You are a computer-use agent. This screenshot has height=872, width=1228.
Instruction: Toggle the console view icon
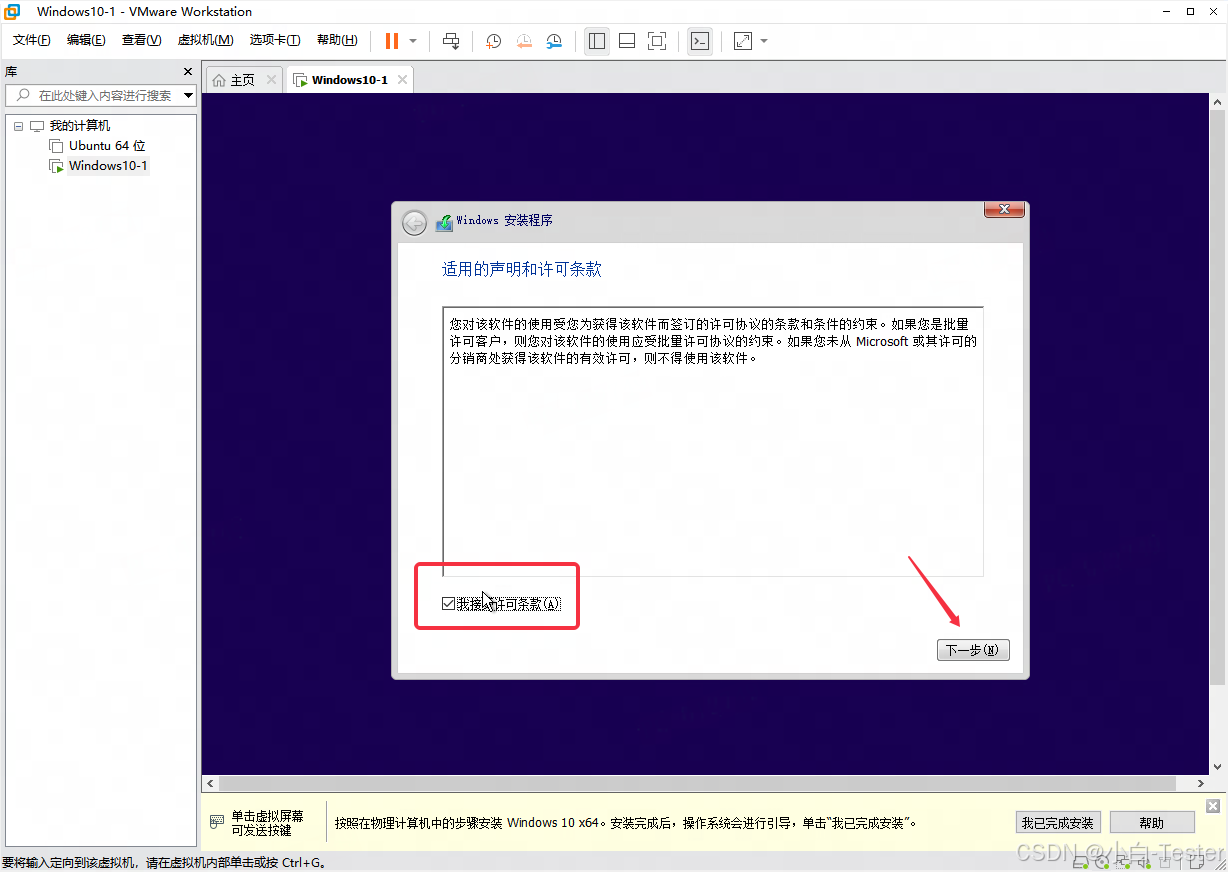[700, 41]
